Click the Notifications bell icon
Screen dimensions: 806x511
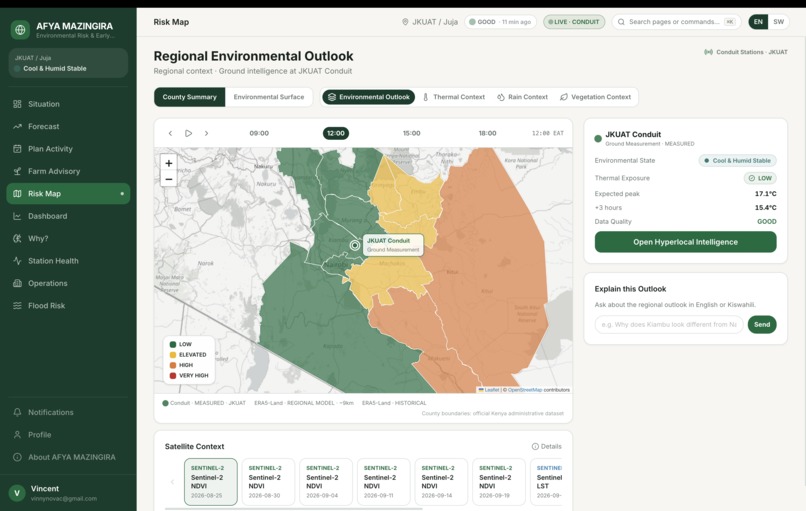pyautogui.click(x=17, y=412)
